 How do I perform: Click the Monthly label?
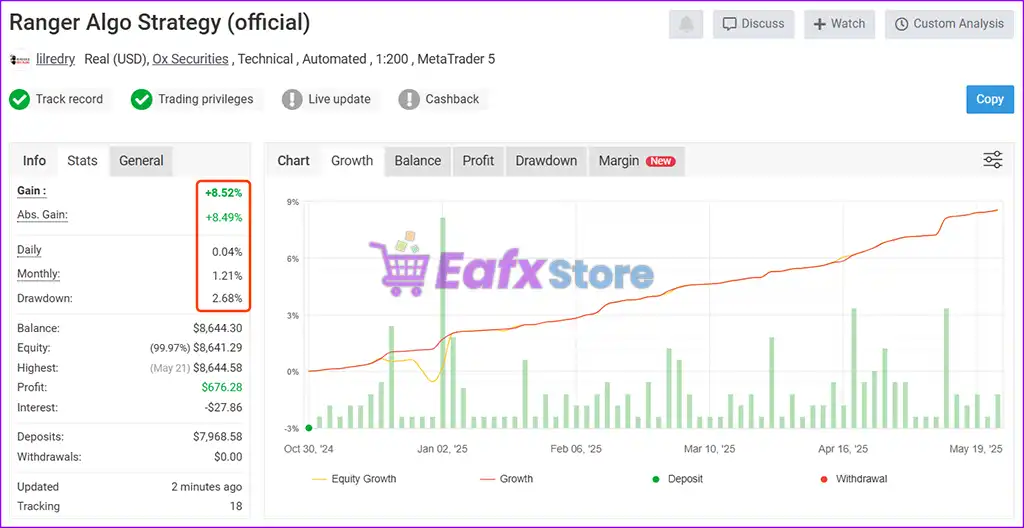(39, 274)
